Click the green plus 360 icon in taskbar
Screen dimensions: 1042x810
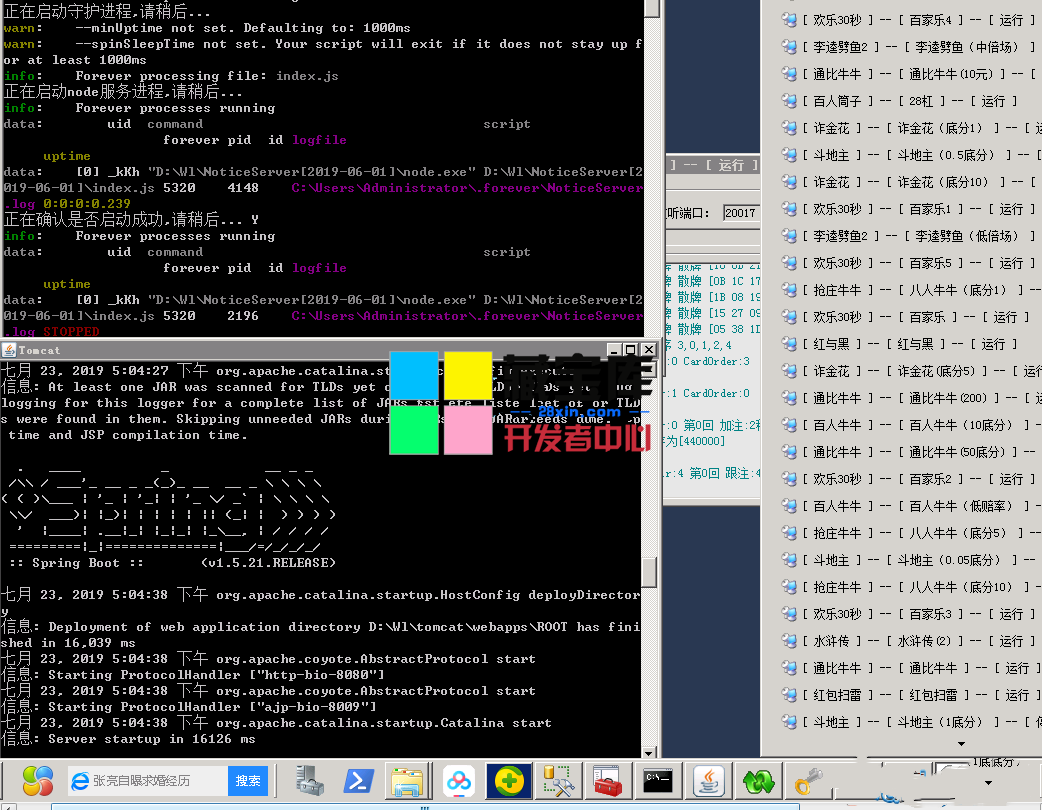click(510, 780)
